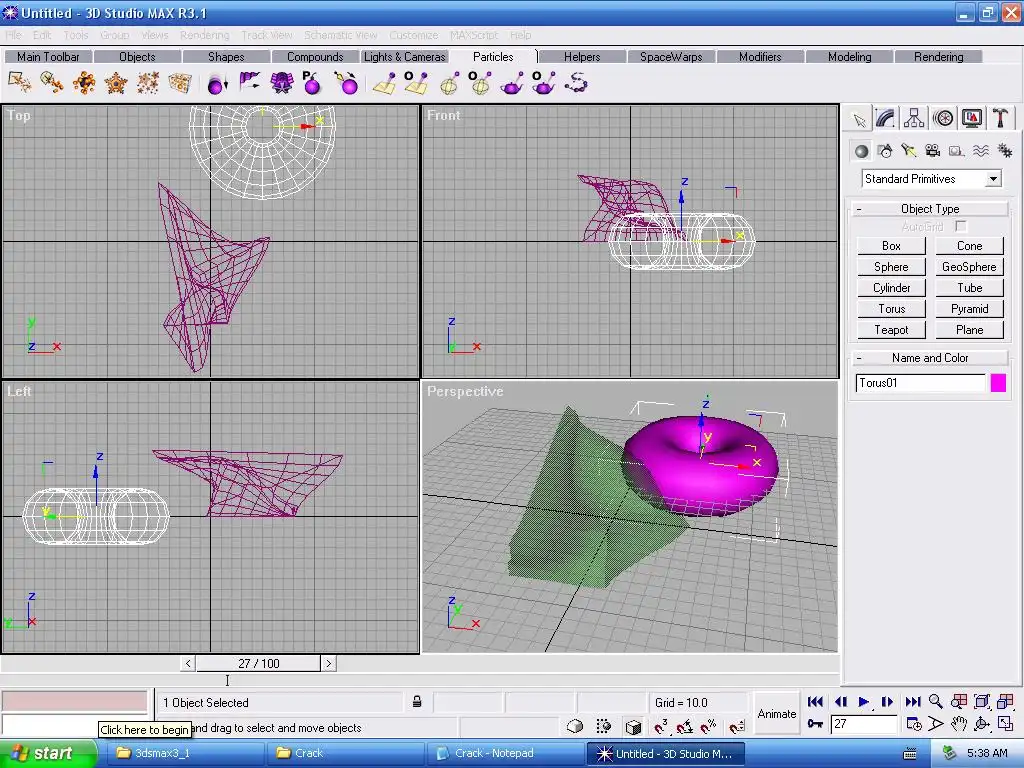Create a Teapot primitive button
The image size is (1024, 768).
coord(891,330)
